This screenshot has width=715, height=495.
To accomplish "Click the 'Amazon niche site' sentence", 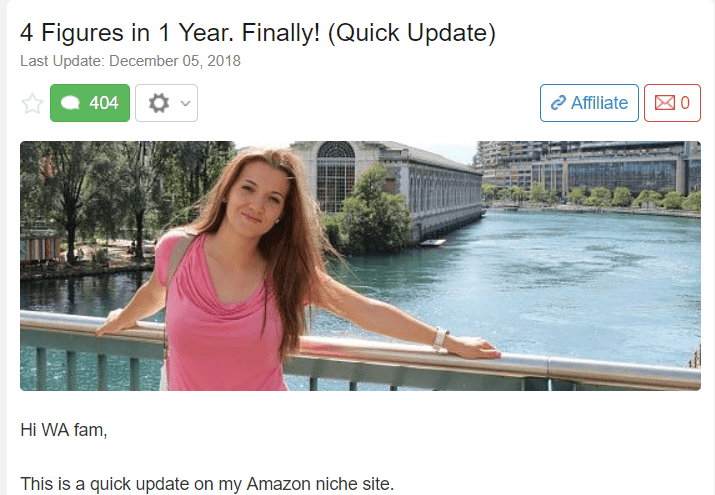I will (x=207, y=484).
